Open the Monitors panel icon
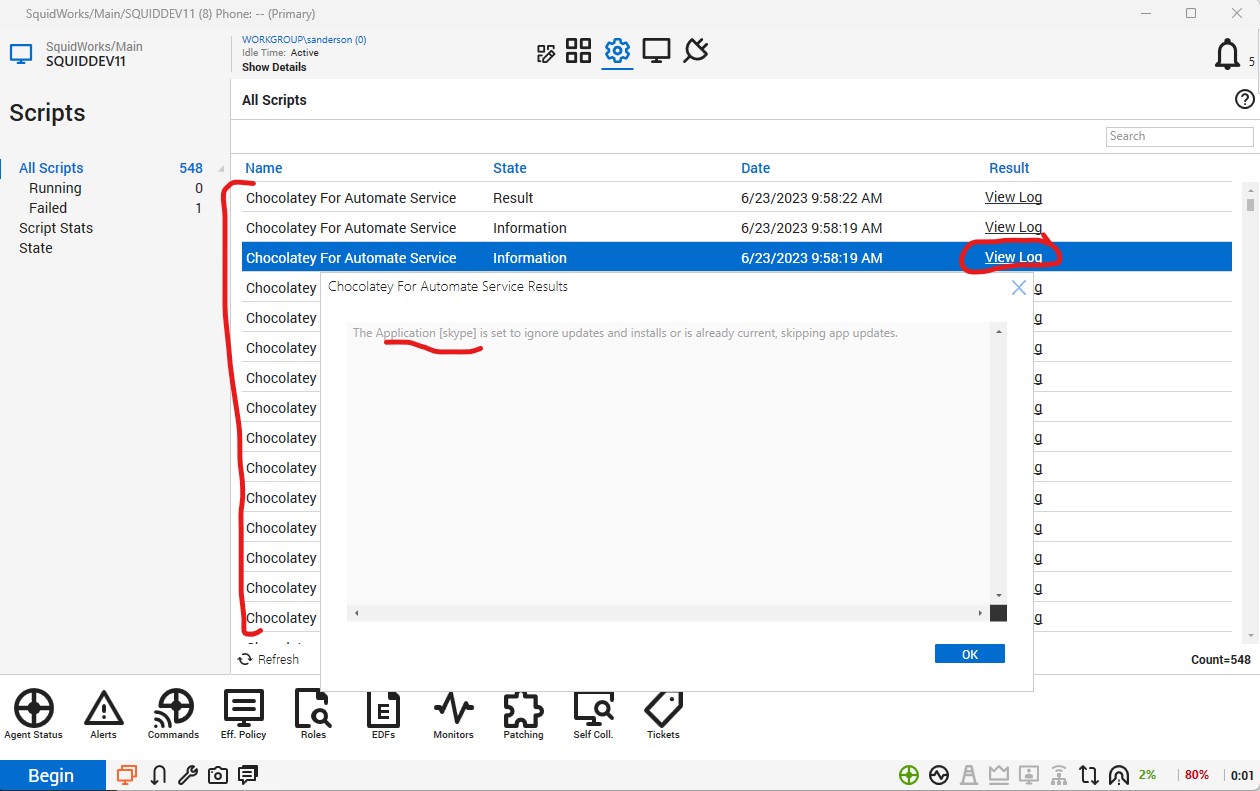The width and height of the screenshot is (1260, 791). click(453, 712)
